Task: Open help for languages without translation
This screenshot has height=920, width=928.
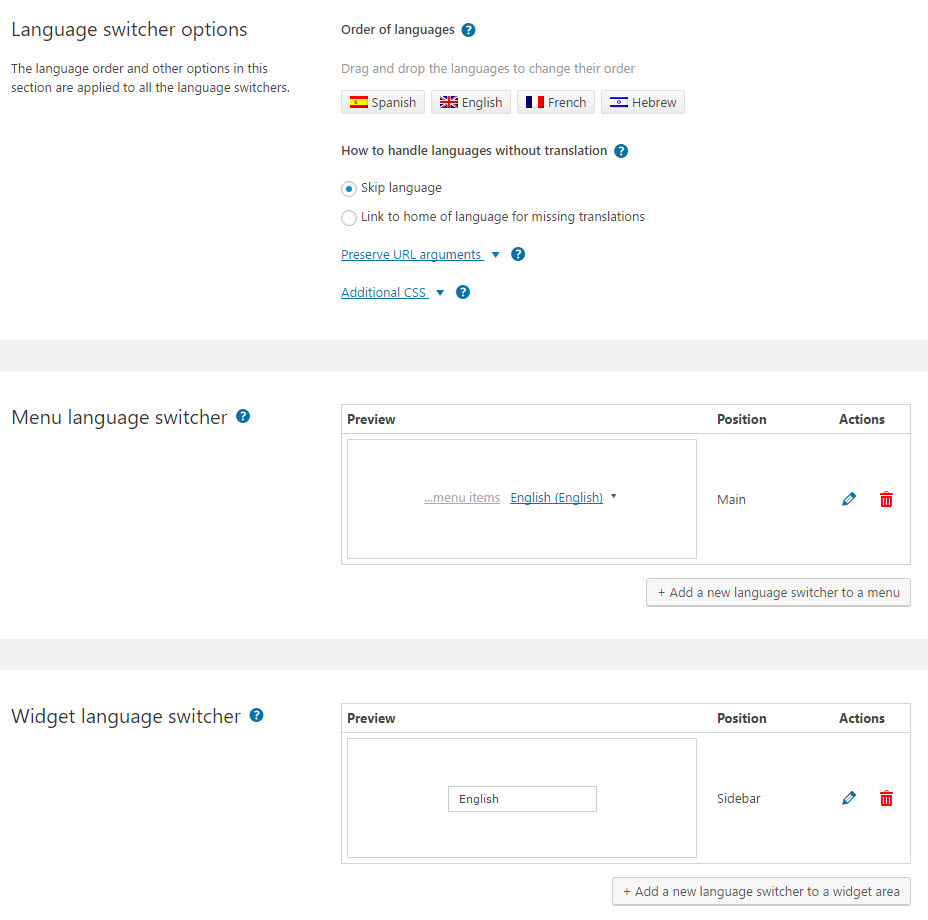Action: [x=621, y=151]
